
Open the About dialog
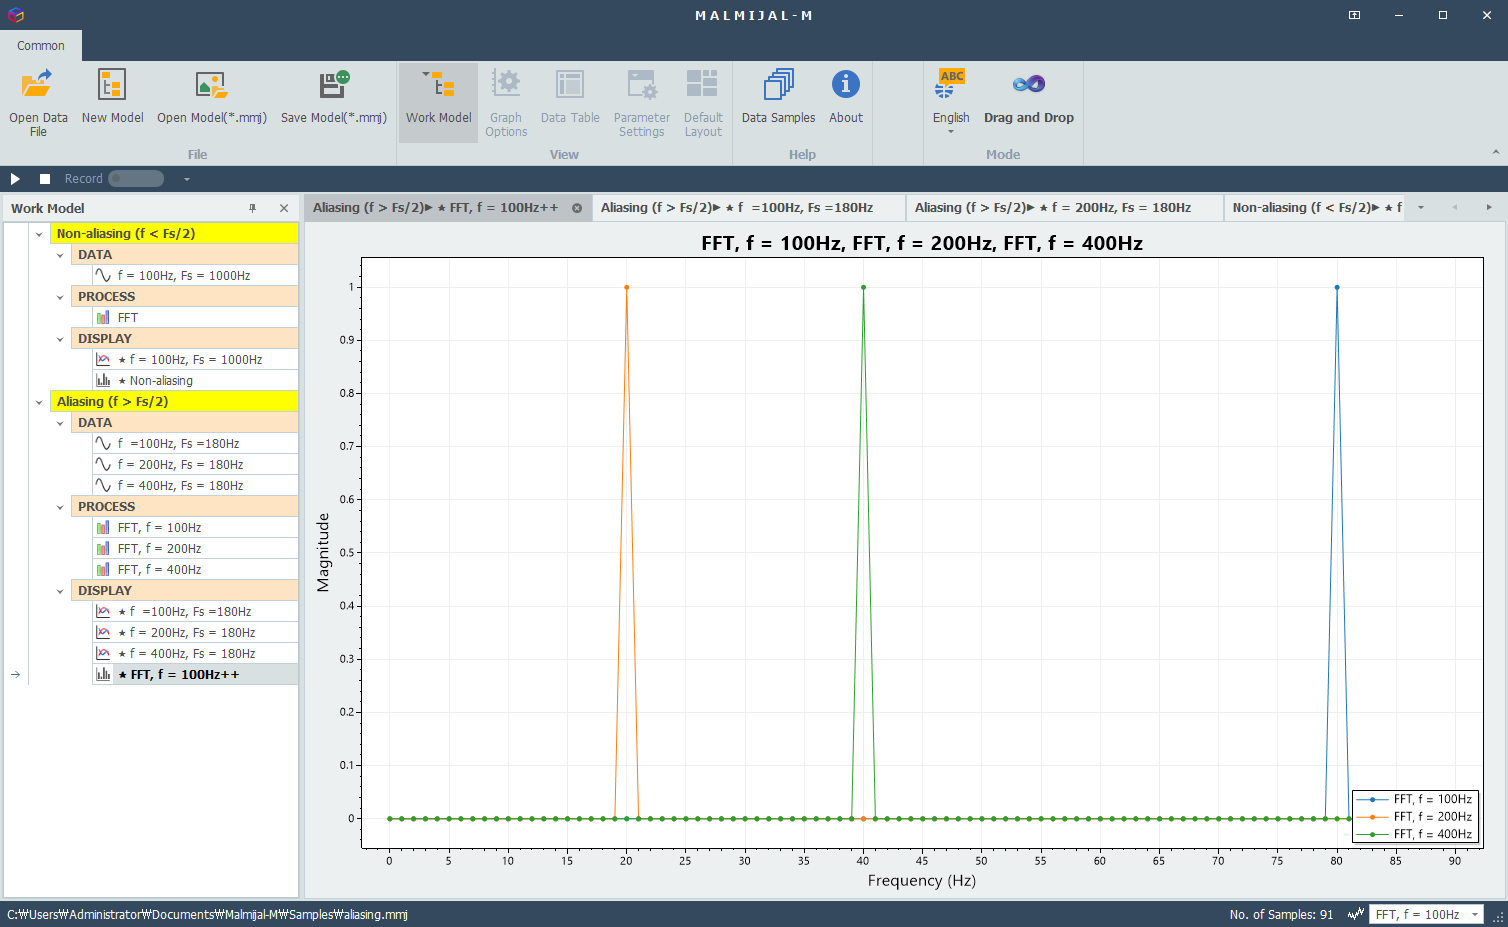pos(845,102)
